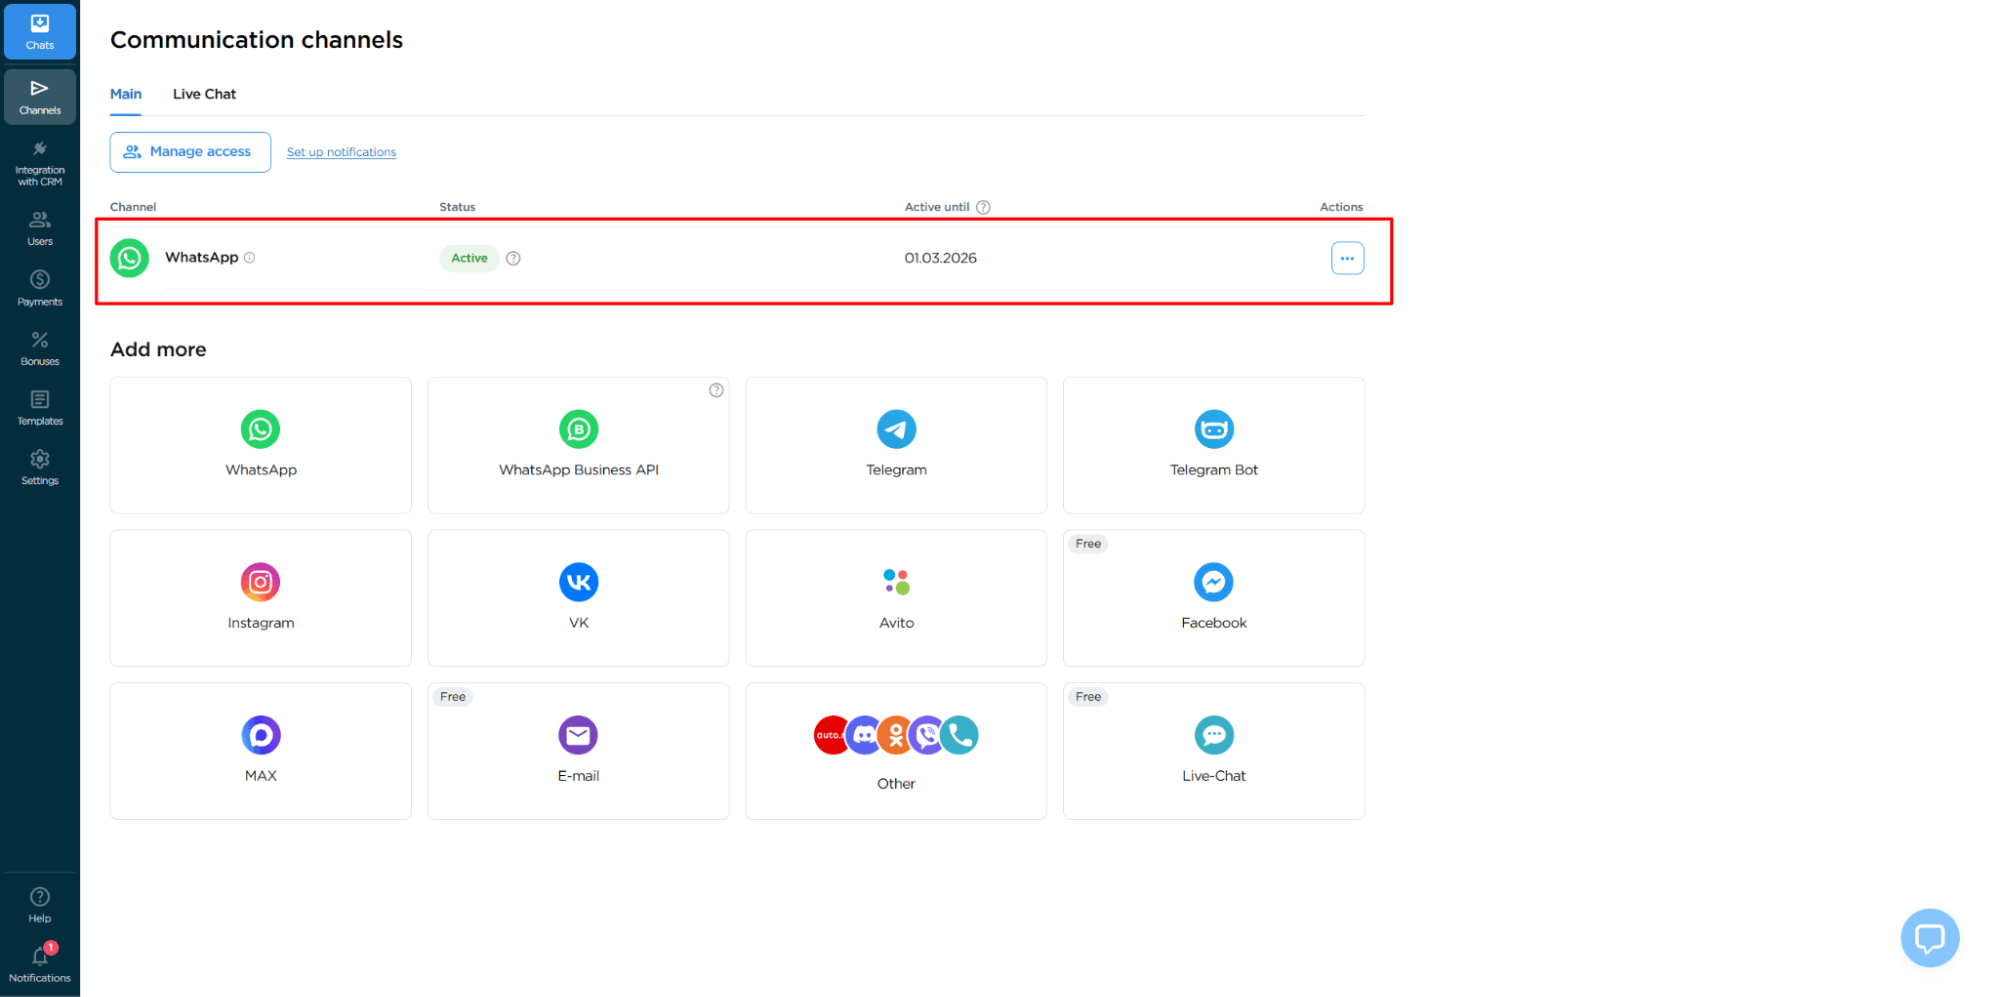
Task: Switch to the Main tab
Action: [x=126, y=94]
